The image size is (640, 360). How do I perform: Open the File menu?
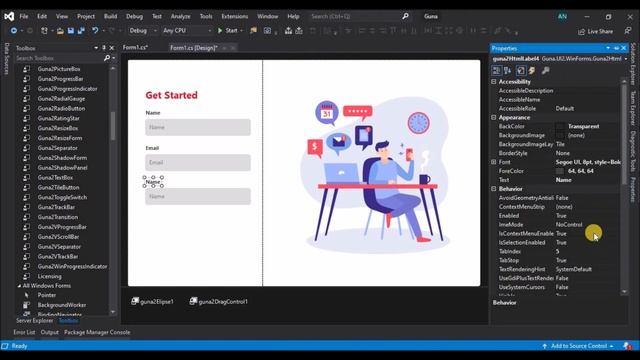(x=24, y=16)
